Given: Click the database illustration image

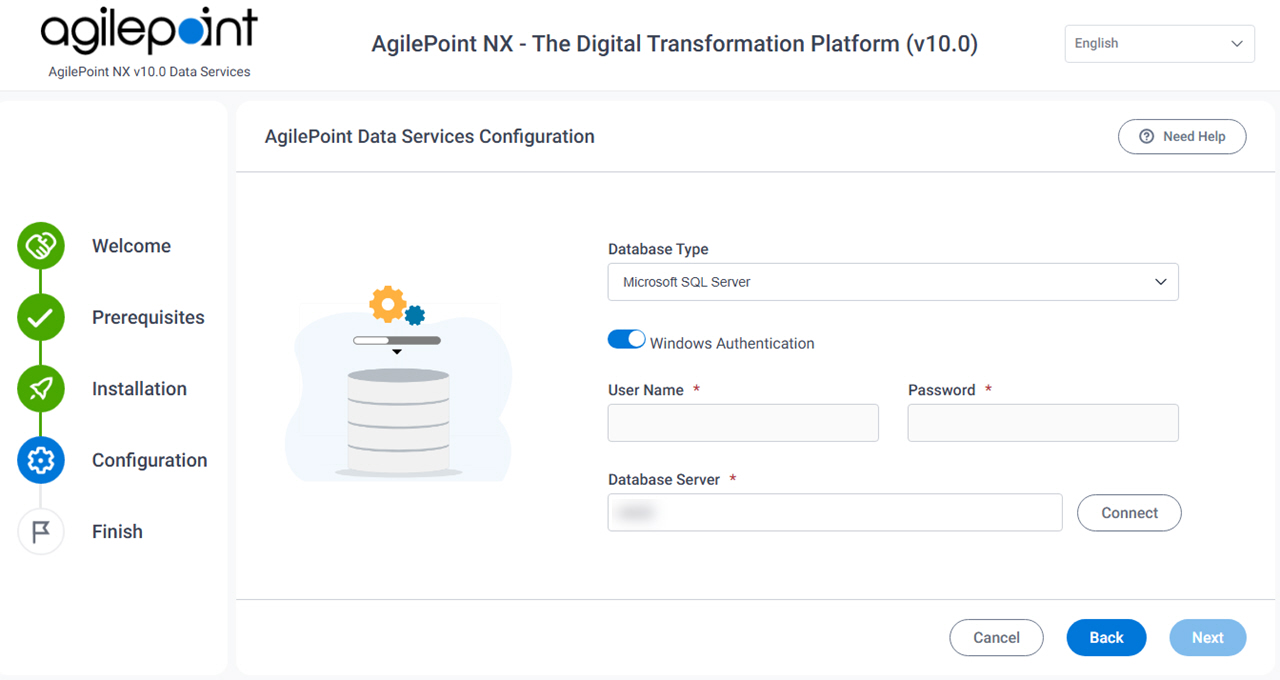Looking at the screenshot, I should tap(398, 384).
